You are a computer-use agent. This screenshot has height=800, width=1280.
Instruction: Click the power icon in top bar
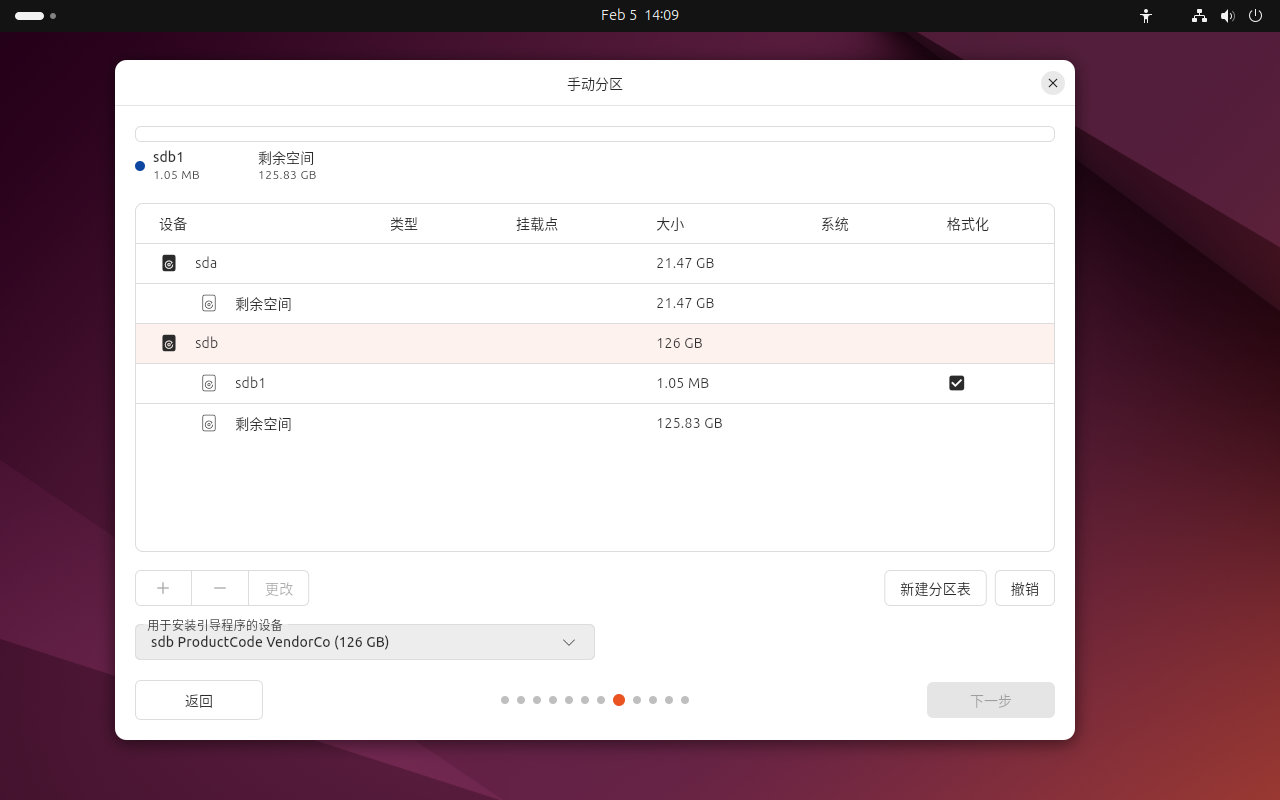[x=1256, y=16]
